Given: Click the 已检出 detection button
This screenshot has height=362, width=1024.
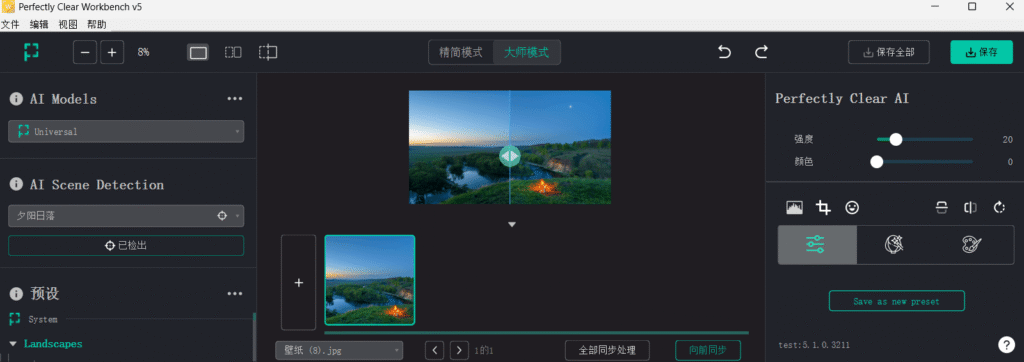Looking at the screenshot, I should click(x=126, y=246).
